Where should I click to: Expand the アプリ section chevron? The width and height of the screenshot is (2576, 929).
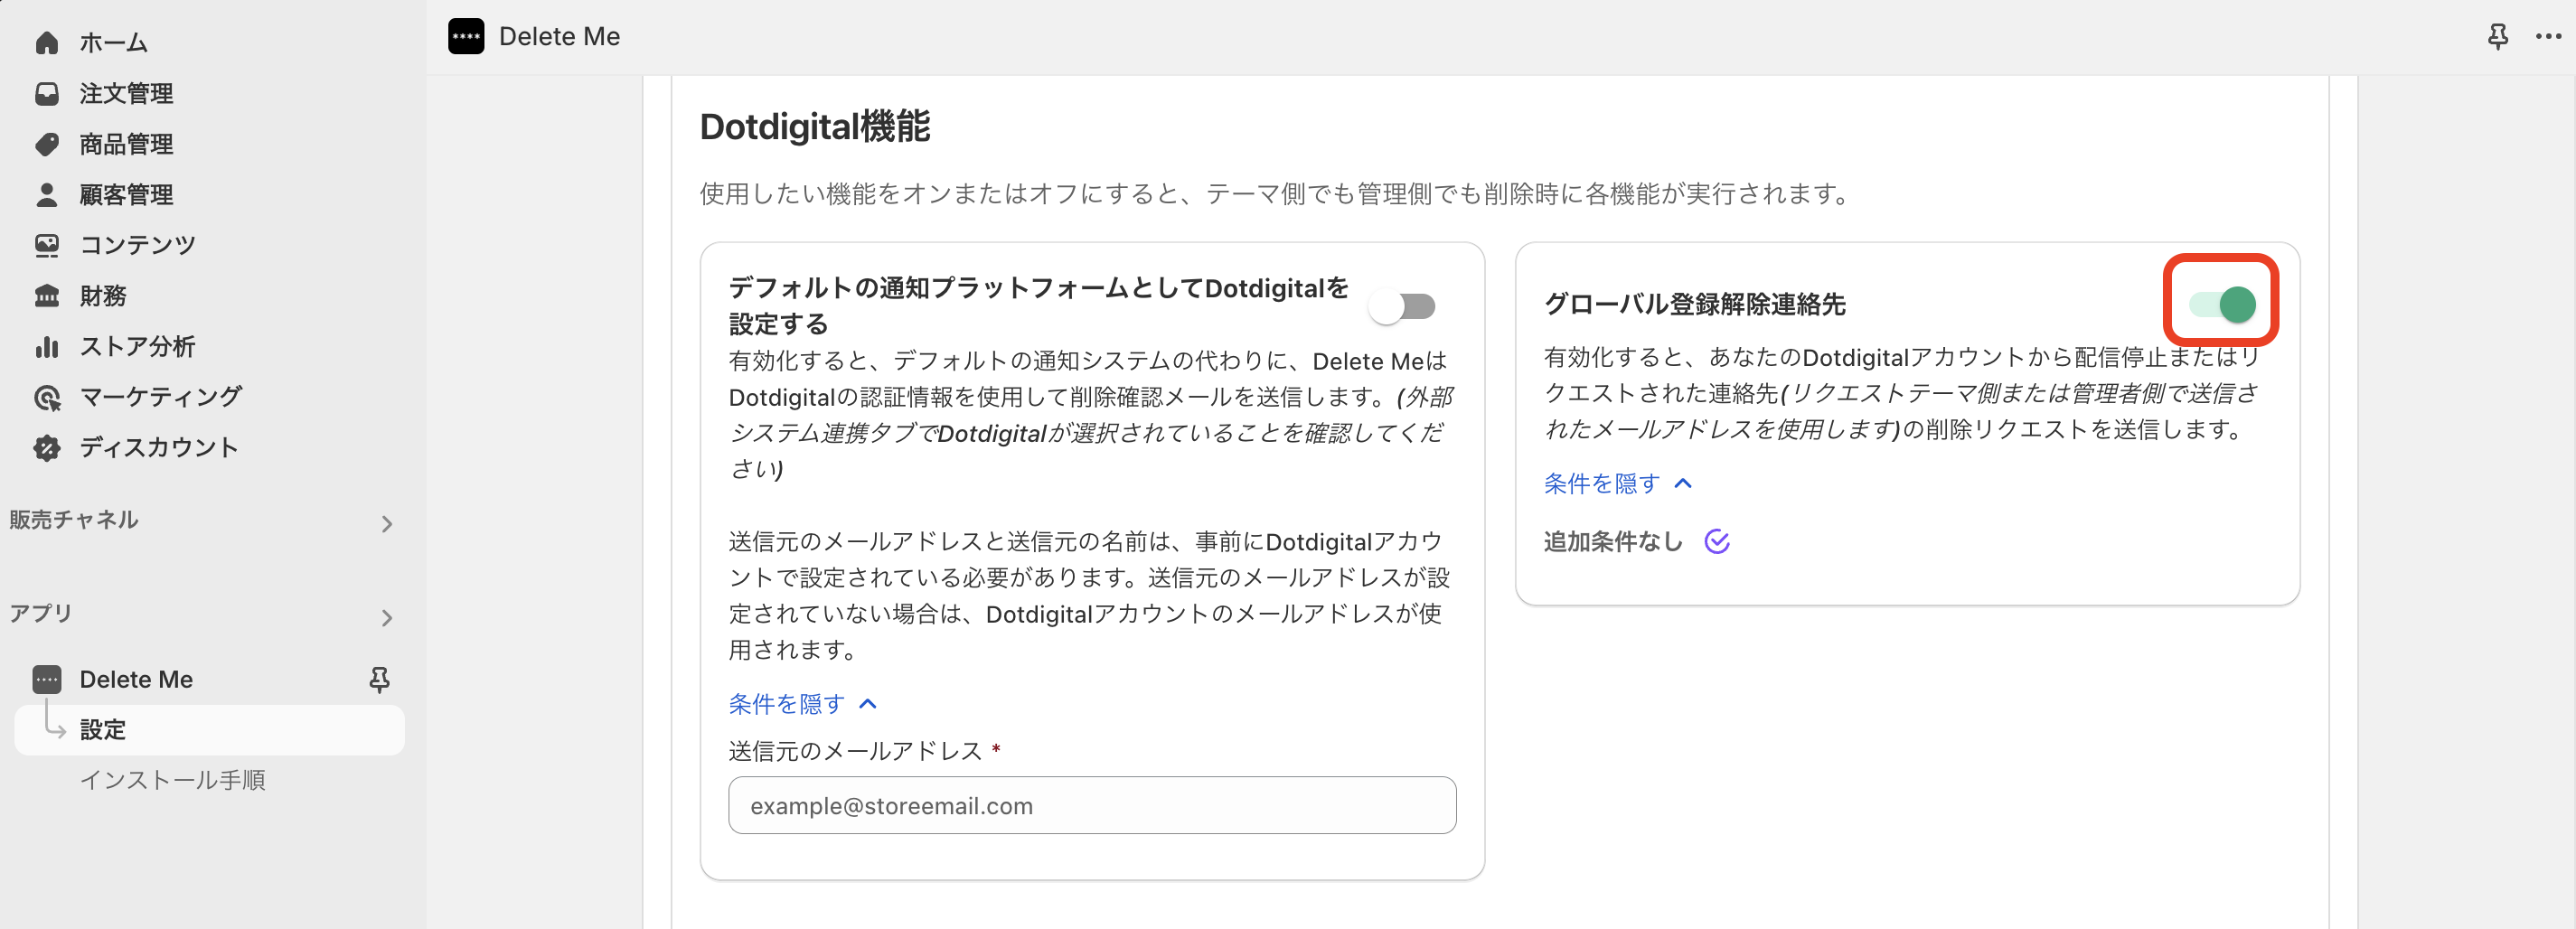tap(387, 618)
